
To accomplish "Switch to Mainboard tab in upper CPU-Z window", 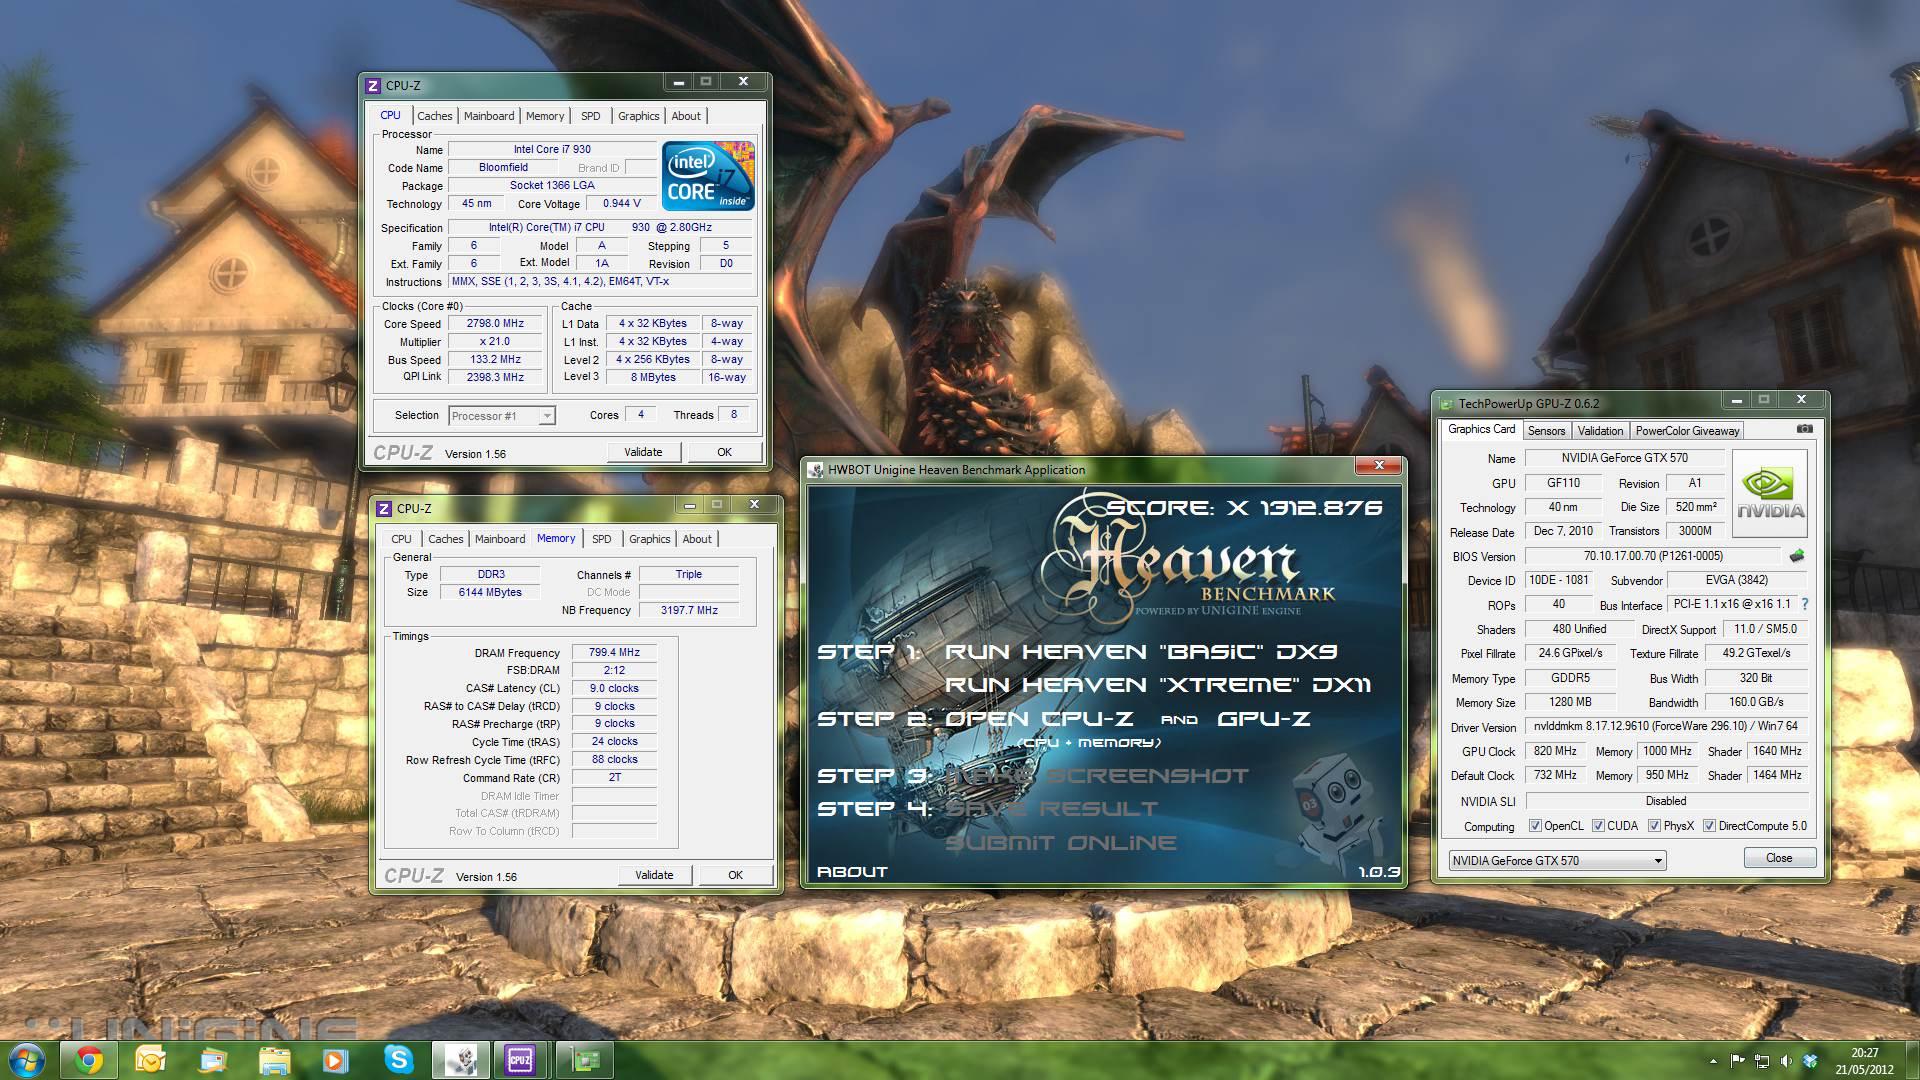I will 488,116.
